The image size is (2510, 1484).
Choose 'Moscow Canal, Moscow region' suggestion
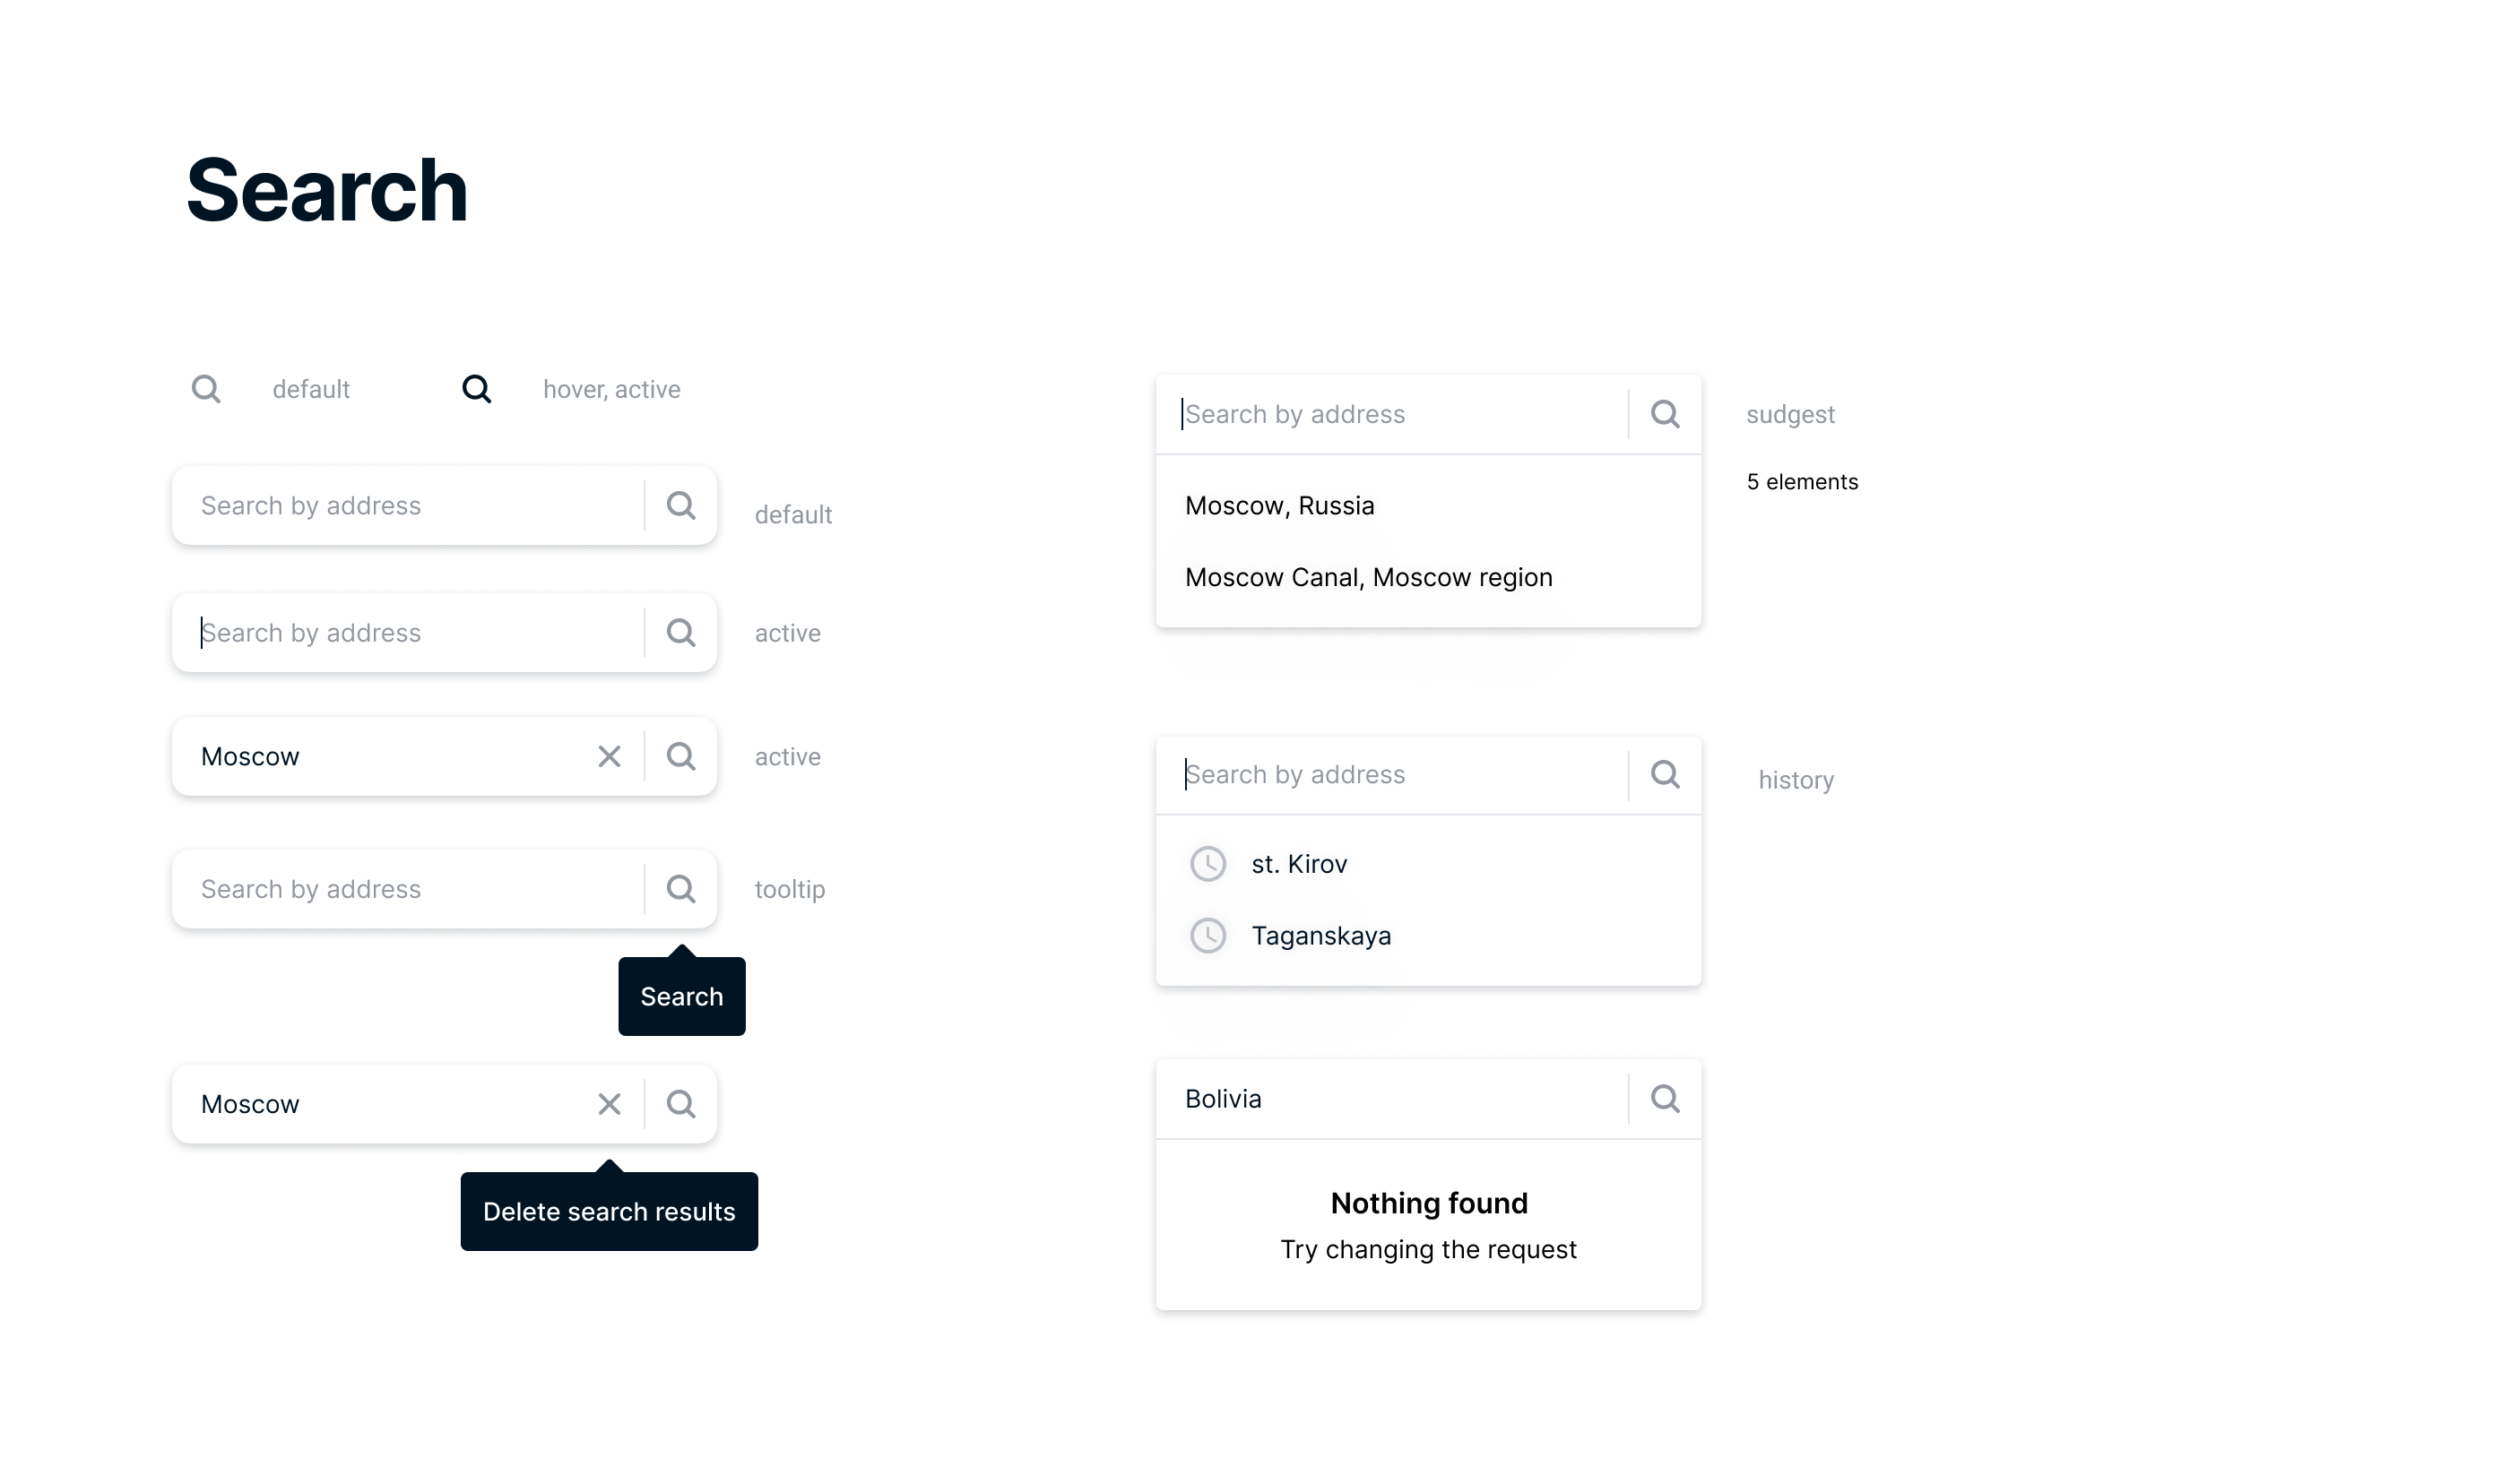click(1368, 578)
